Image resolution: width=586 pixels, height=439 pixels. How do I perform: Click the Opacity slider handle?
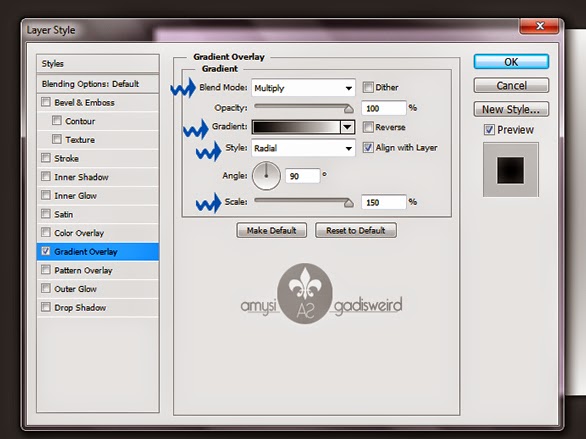point(349,109)
